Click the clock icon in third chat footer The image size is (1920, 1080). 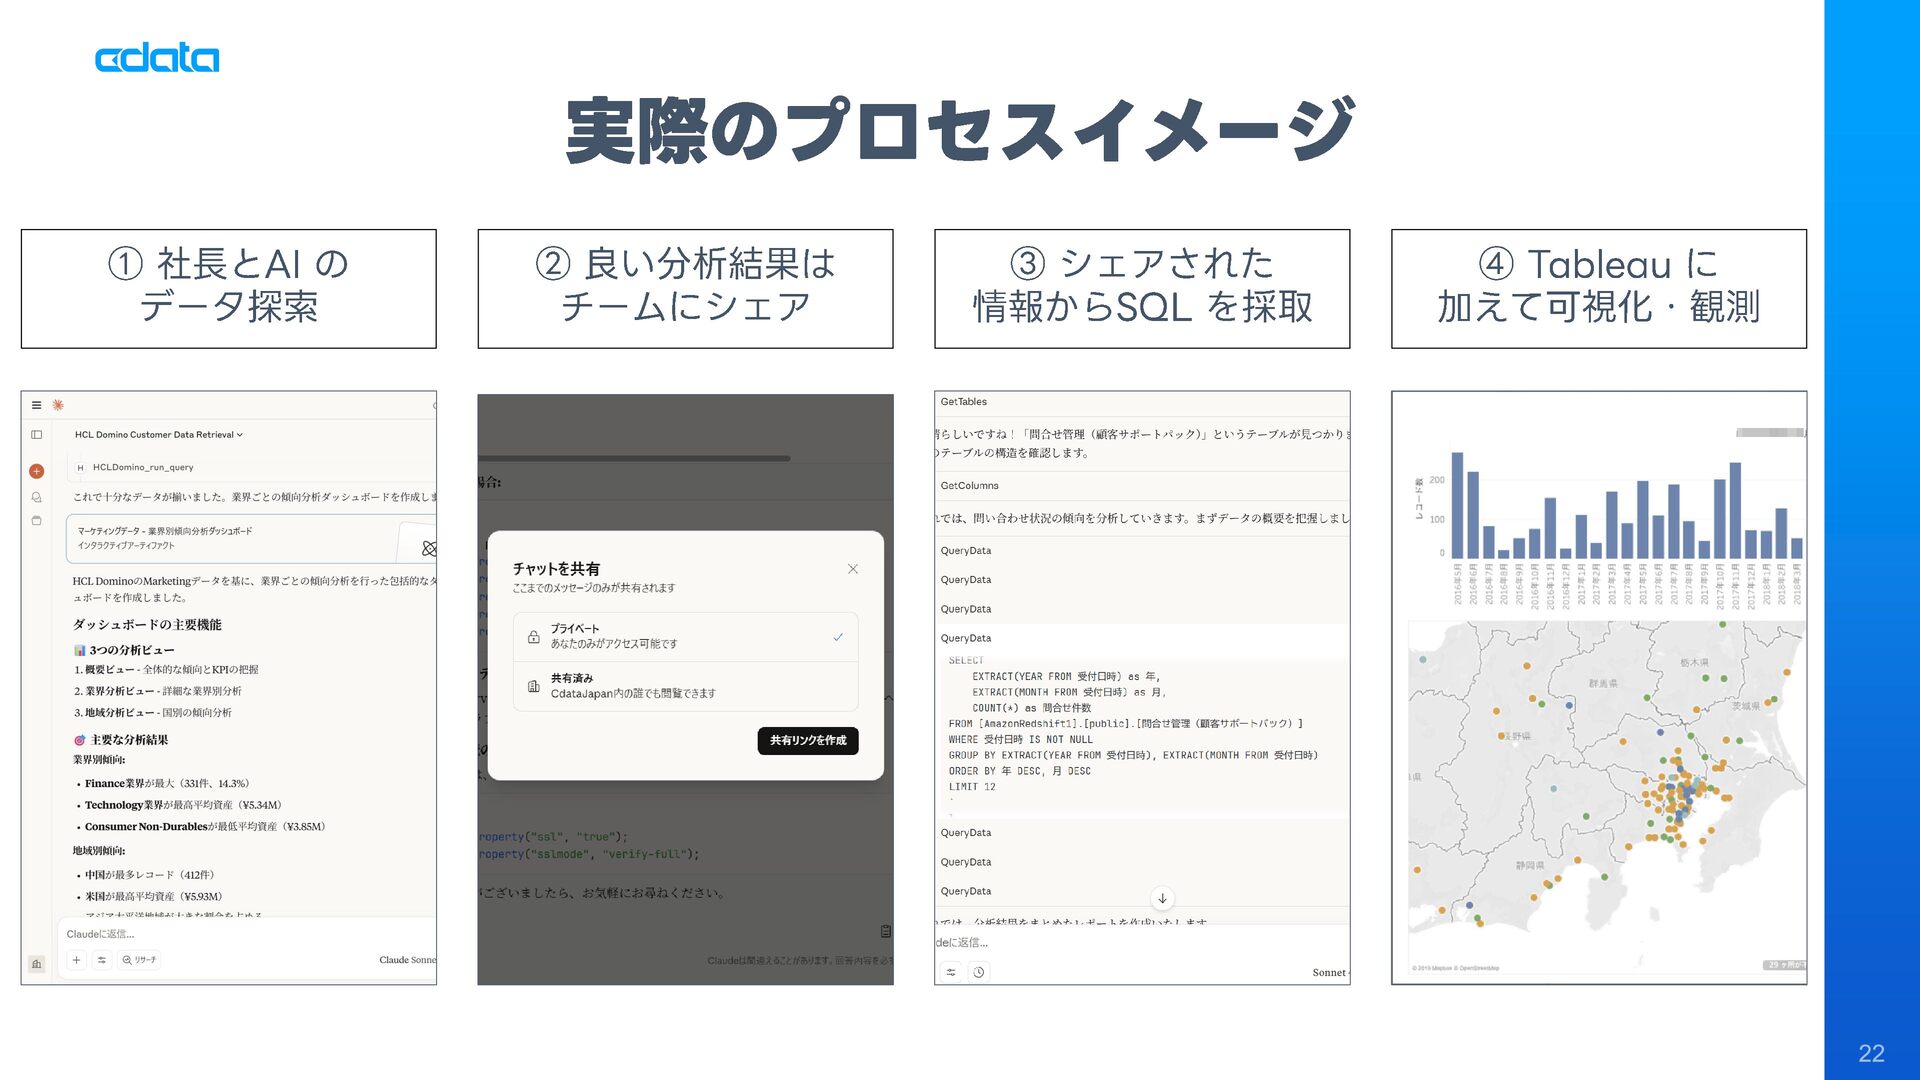[979, 972]
